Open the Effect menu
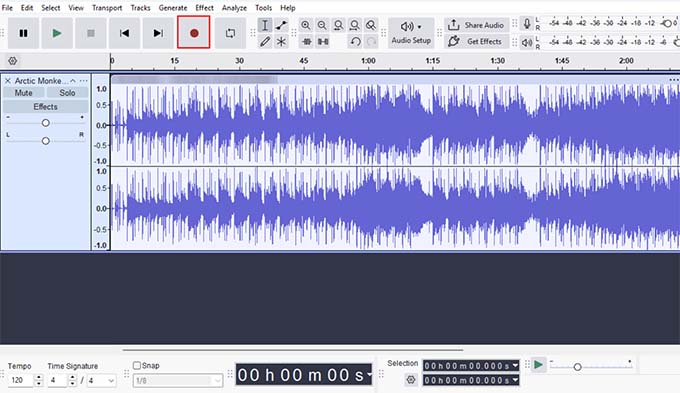Screen dimensions: 680x393 click(x=204, y=8)
